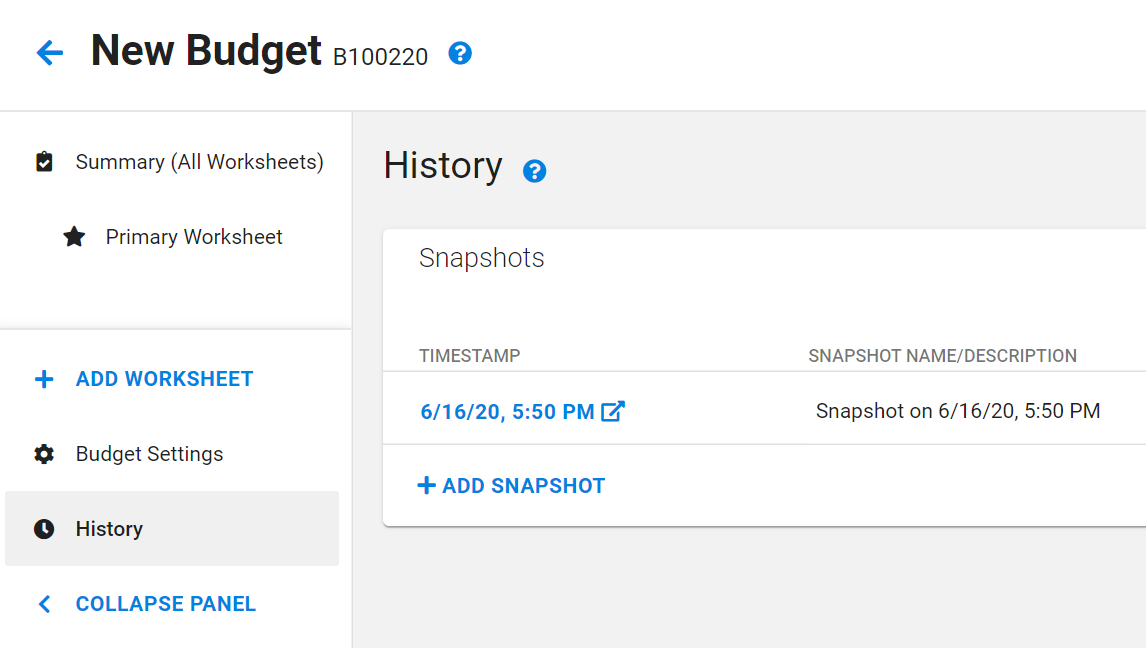Collapse the navigation panel using the chevron
The height and width of the screenshot is (648, 1146).
tap(44, 603)
